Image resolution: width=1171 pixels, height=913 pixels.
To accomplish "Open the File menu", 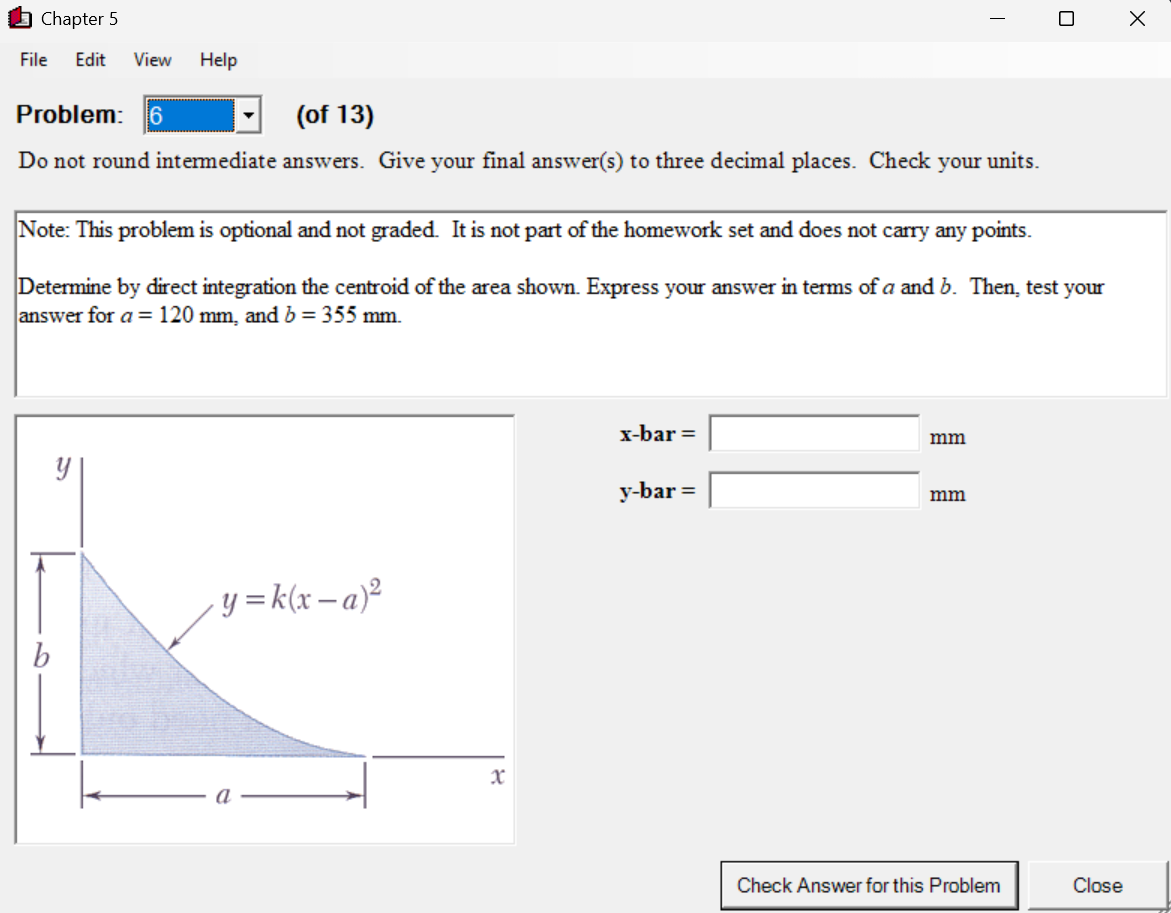I will (x=33, y=60).
